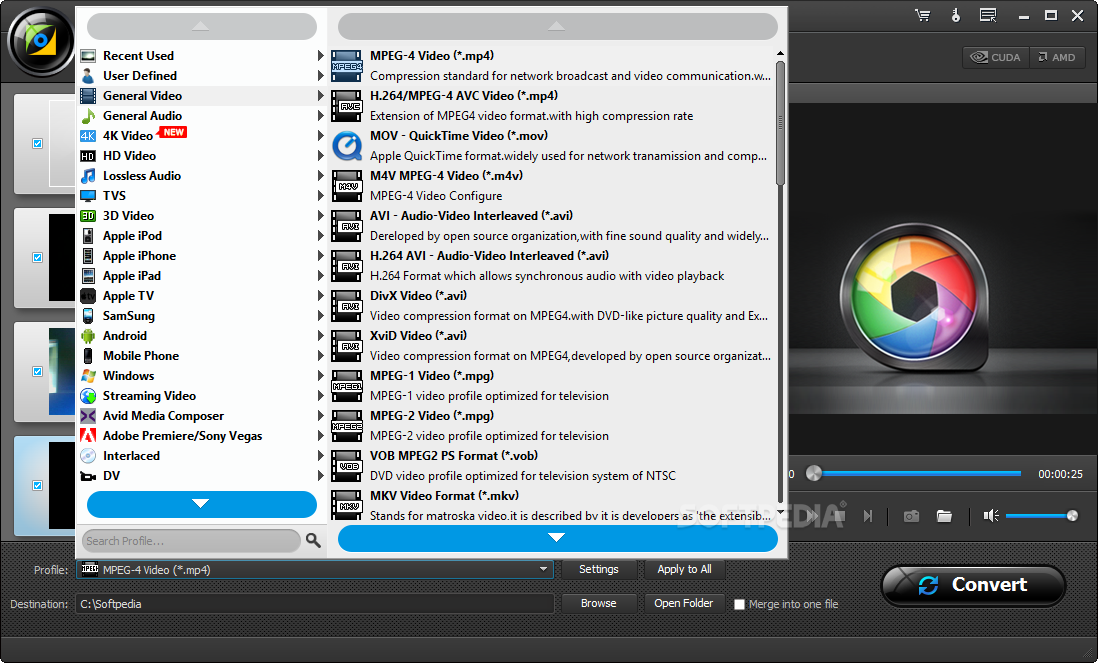Click the Streaming Video globe icon
The height and width of the screenshot is (663, 1098).
coord(88,396)
